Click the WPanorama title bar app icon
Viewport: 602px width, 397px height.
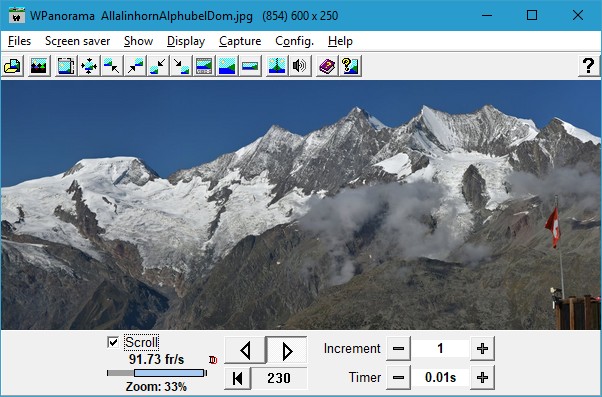17,16
